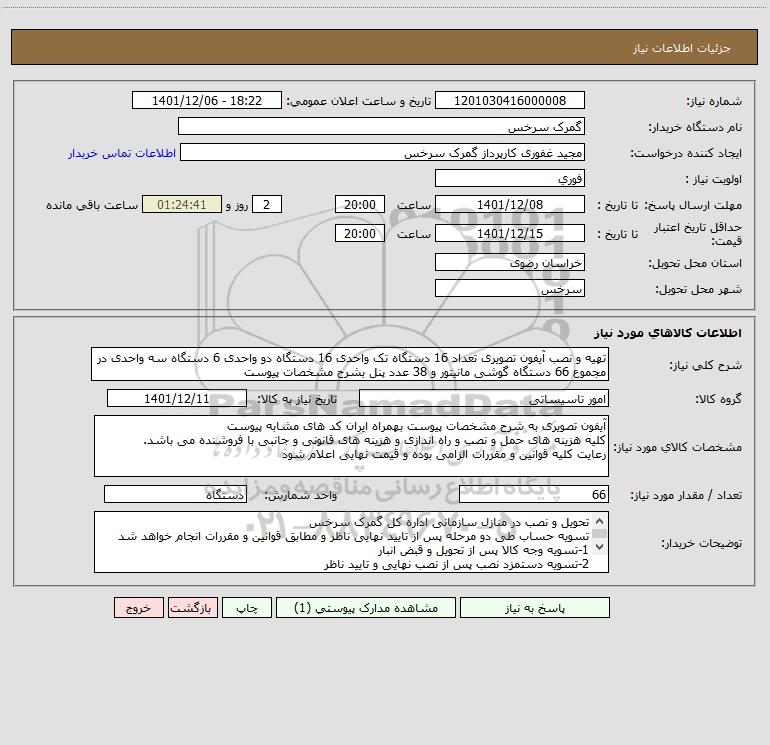Click the general description text area

pyautogui.click(x=350, y=364)
